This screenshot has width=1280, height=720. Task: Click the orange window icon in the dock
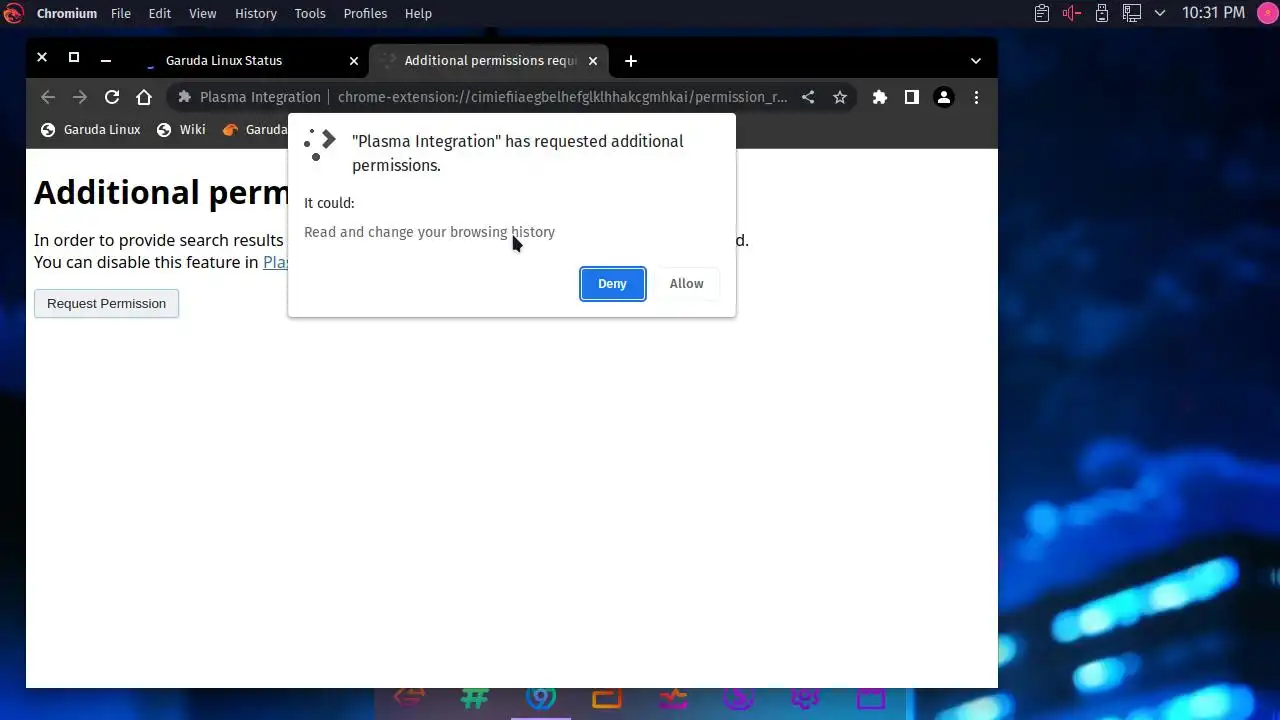[607, 699]
